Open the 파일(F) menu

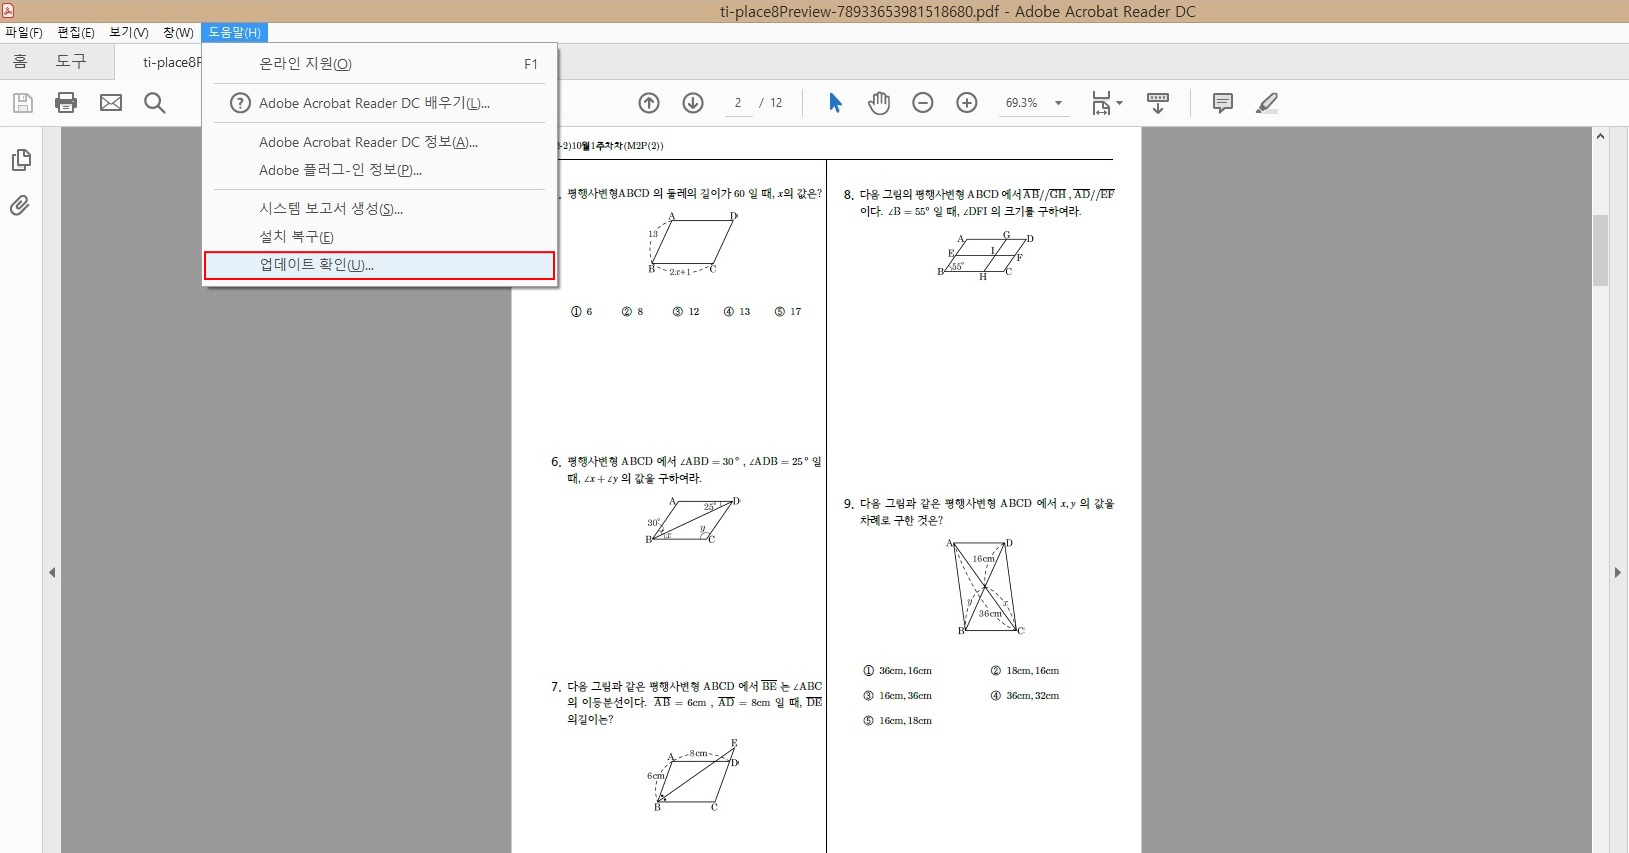coord(24,33)
